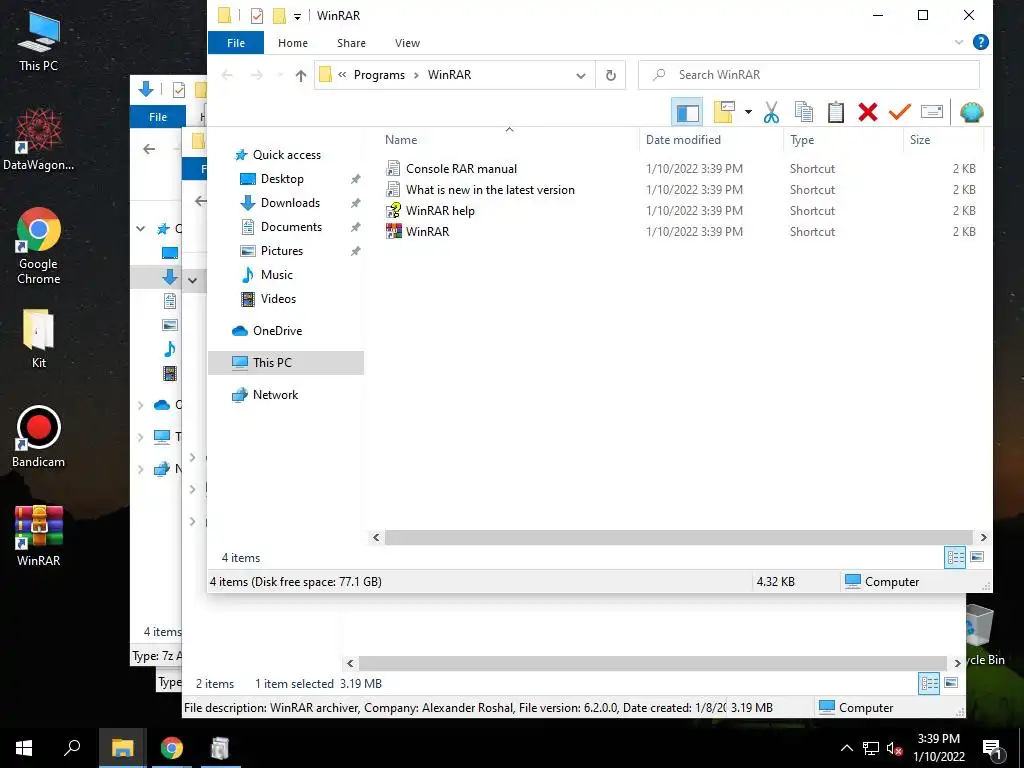
Task: Click Details view button in middle background window
Action: (x=929, y=684)
